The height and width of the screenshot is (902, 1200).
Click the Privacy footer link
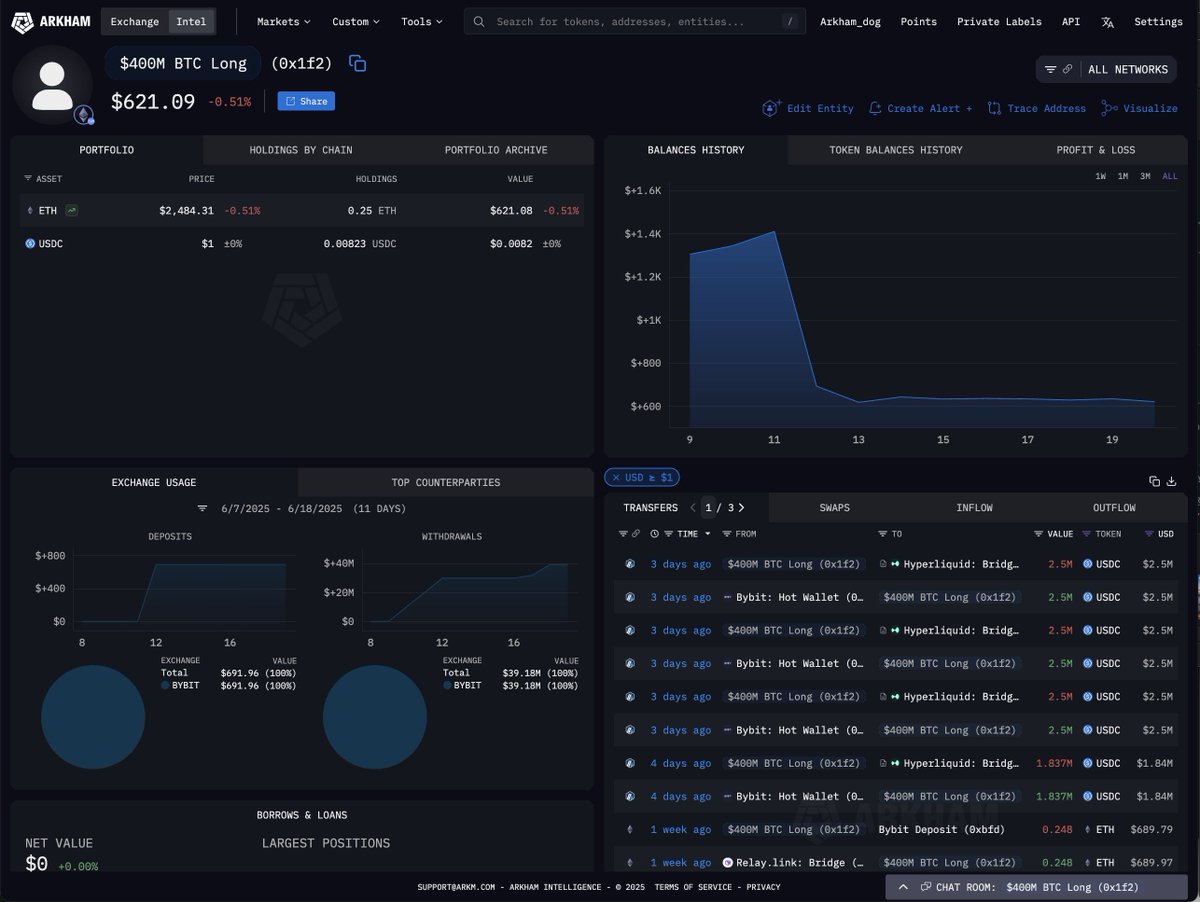coord(763,887)
